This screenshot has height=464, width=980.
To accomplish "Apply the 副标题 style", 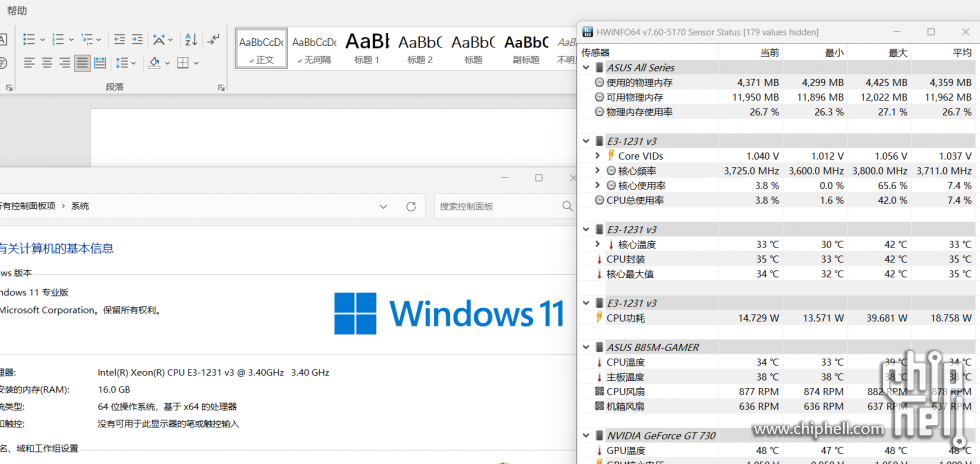I will [526, 48].
